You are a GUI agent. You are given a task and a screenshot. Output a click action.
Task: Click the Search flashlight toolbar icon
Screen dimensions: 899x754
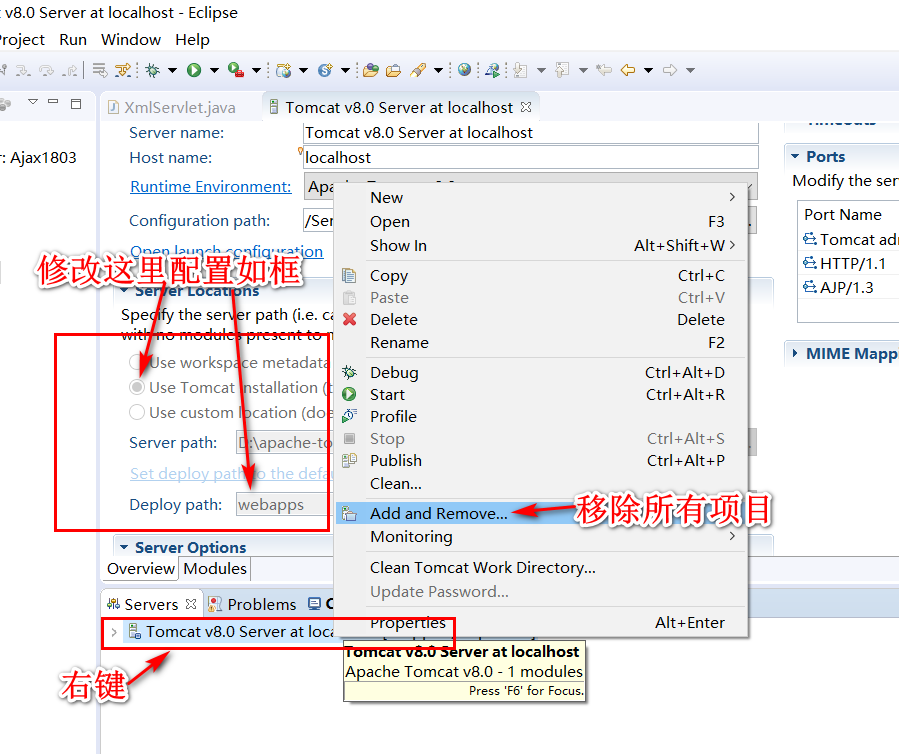[x=418, y=71]
